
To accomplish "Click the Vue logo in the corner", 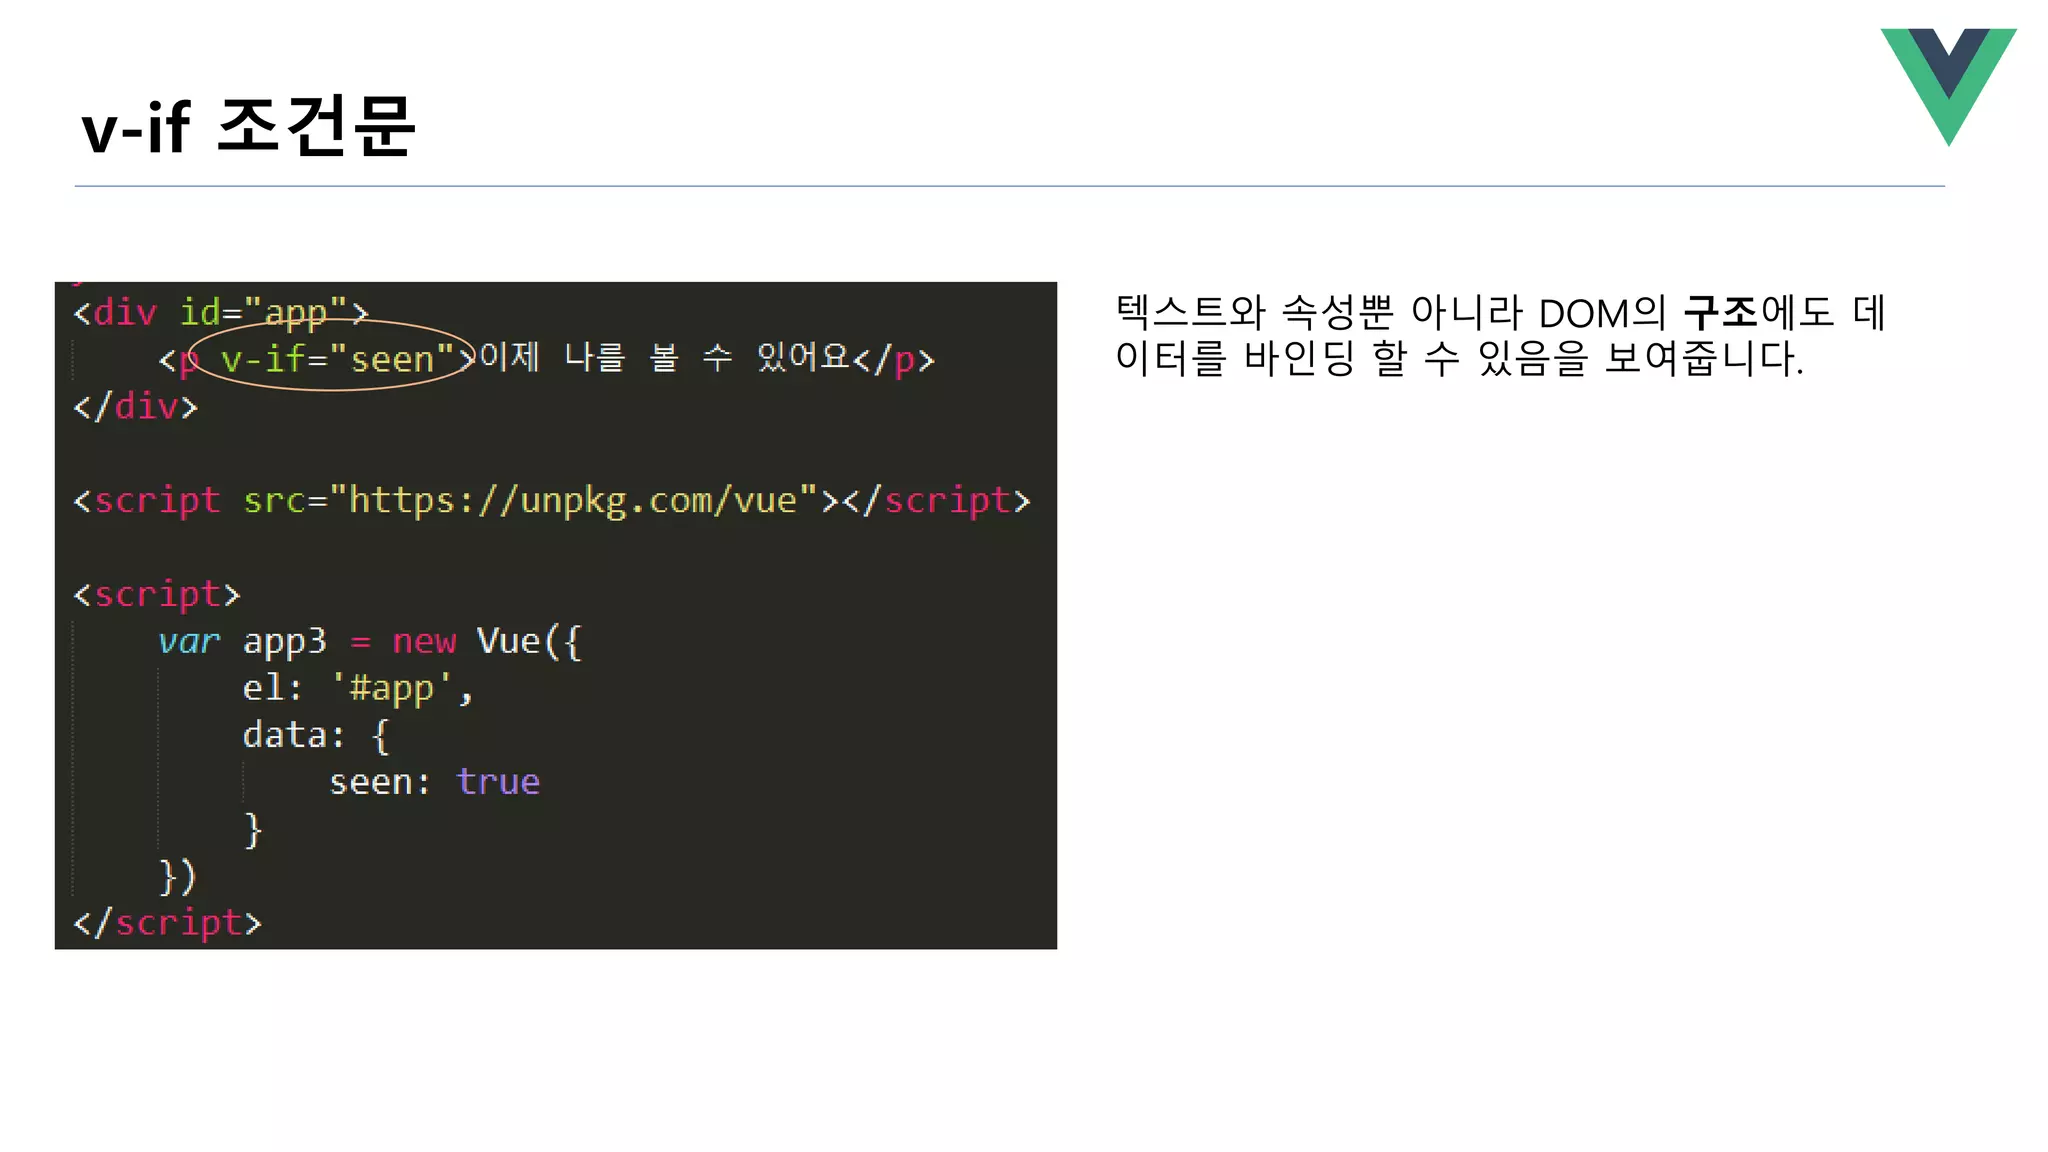I will [1948, 82].
